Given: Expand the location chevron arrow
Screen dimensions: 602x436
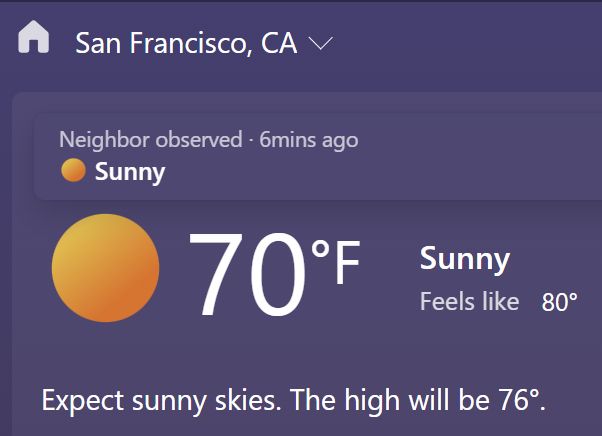Looking at the screenshot, I should click(321, 43).
